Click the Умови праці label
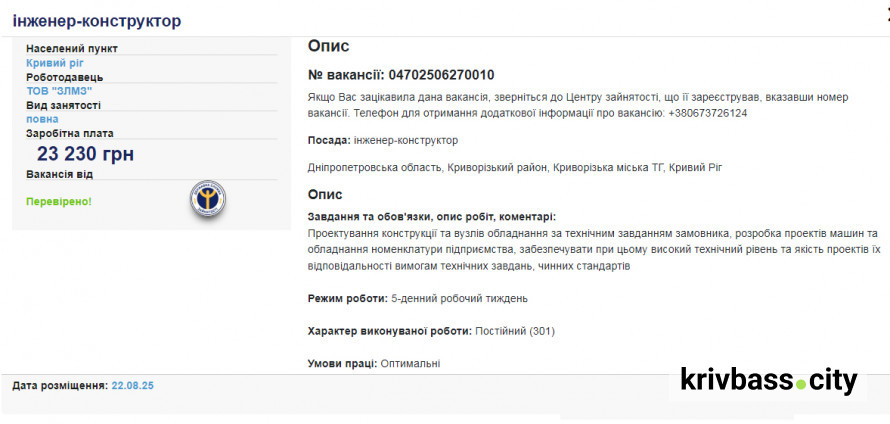 pyautogui.click(x=342, y=363)
